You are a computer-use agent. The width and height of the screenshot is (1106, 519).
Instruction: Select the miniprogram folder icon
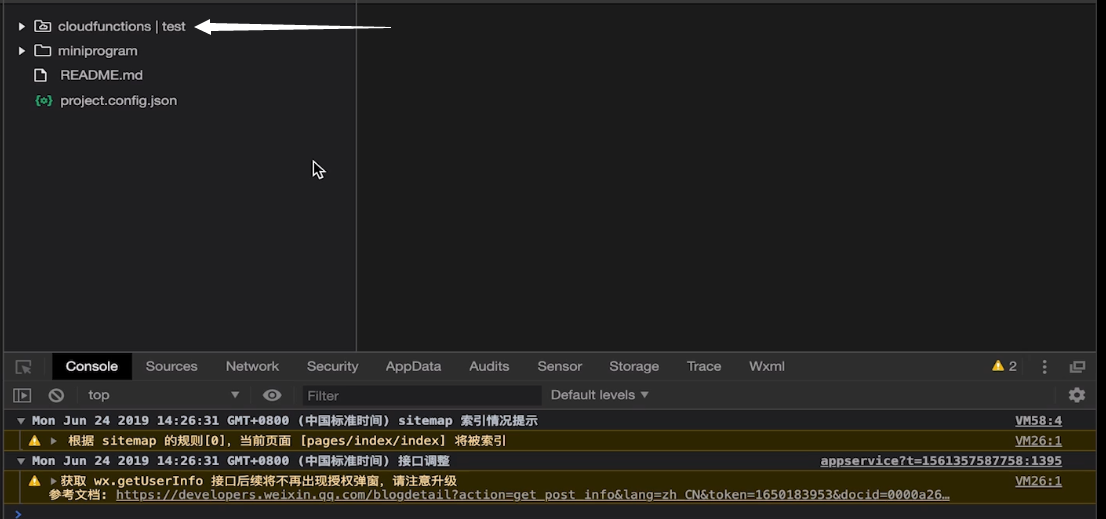pos(42,51)
